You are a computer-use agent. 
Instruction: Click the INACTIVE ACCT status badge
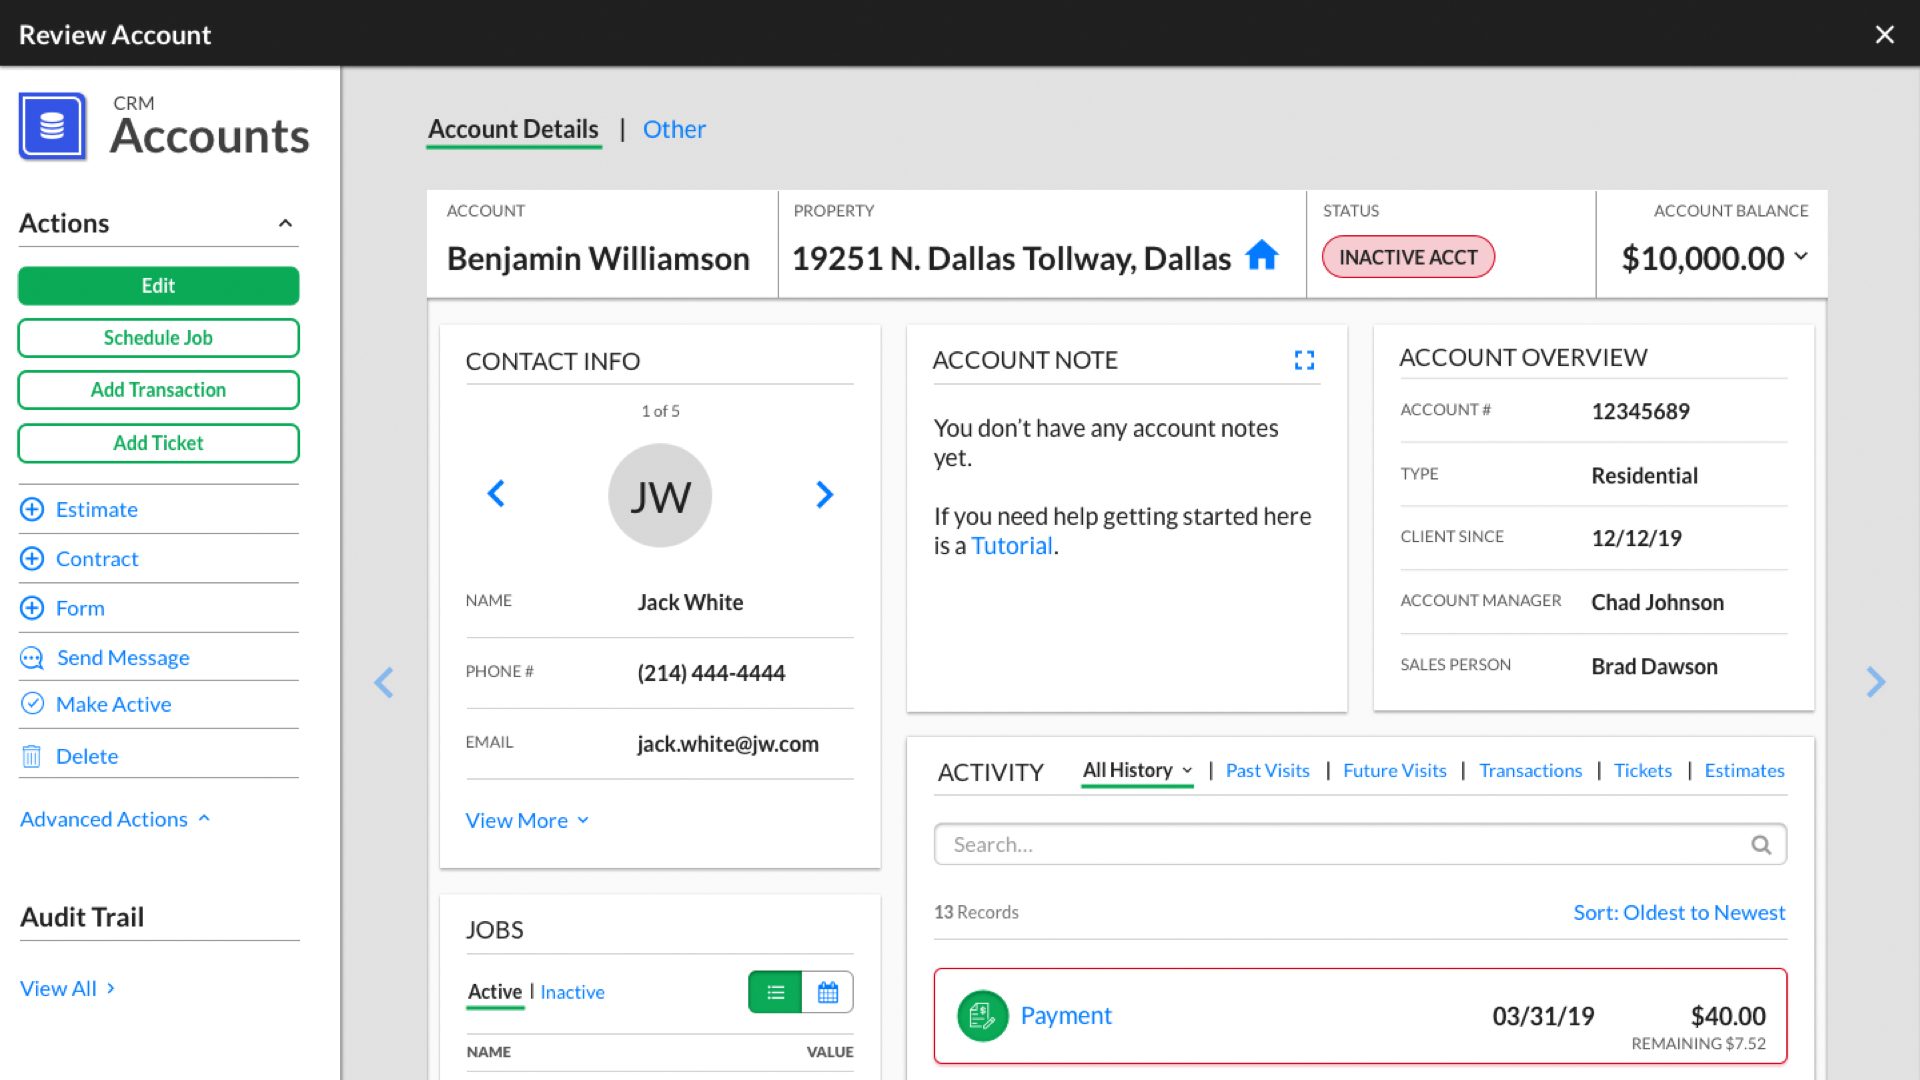(x=1407, y=257)
